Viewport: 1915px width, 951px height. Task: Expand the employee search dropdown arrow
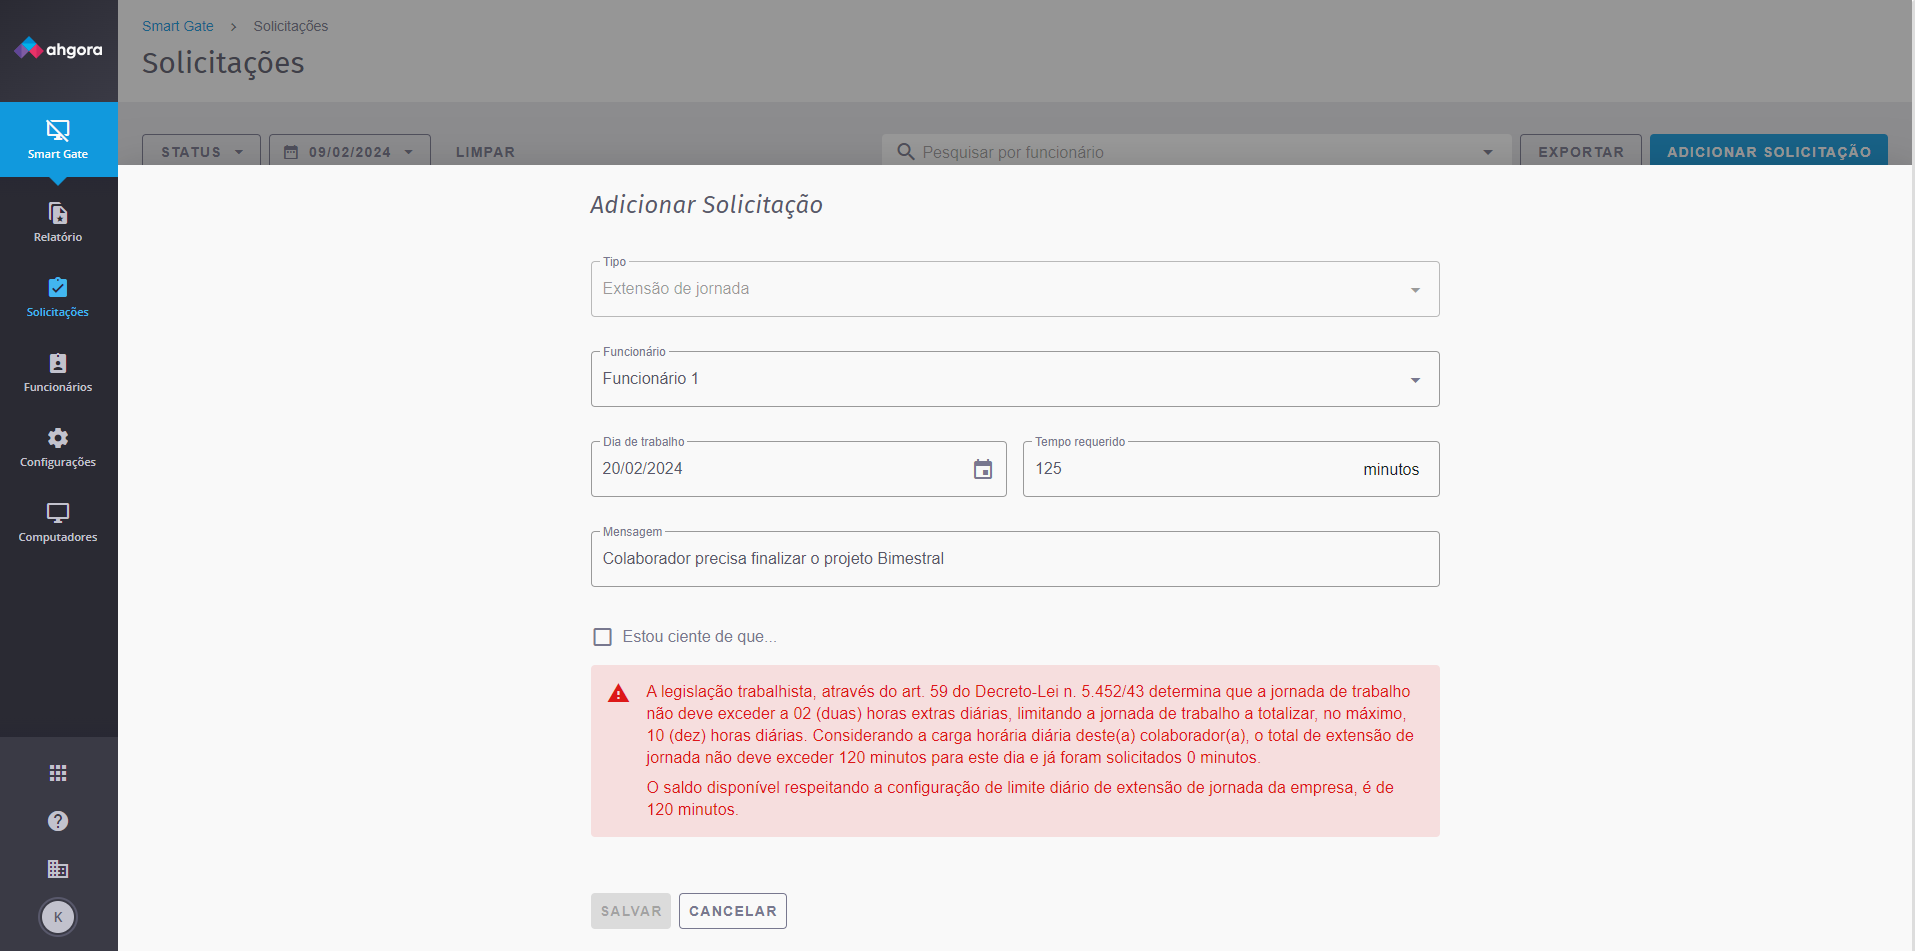pyautogui.click(x=1488, y=152)
